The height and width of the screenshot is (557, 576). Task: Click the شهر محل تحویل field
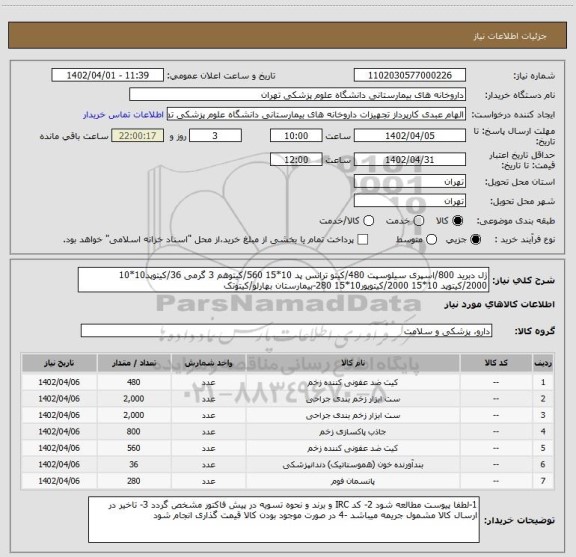coord(410,201)
